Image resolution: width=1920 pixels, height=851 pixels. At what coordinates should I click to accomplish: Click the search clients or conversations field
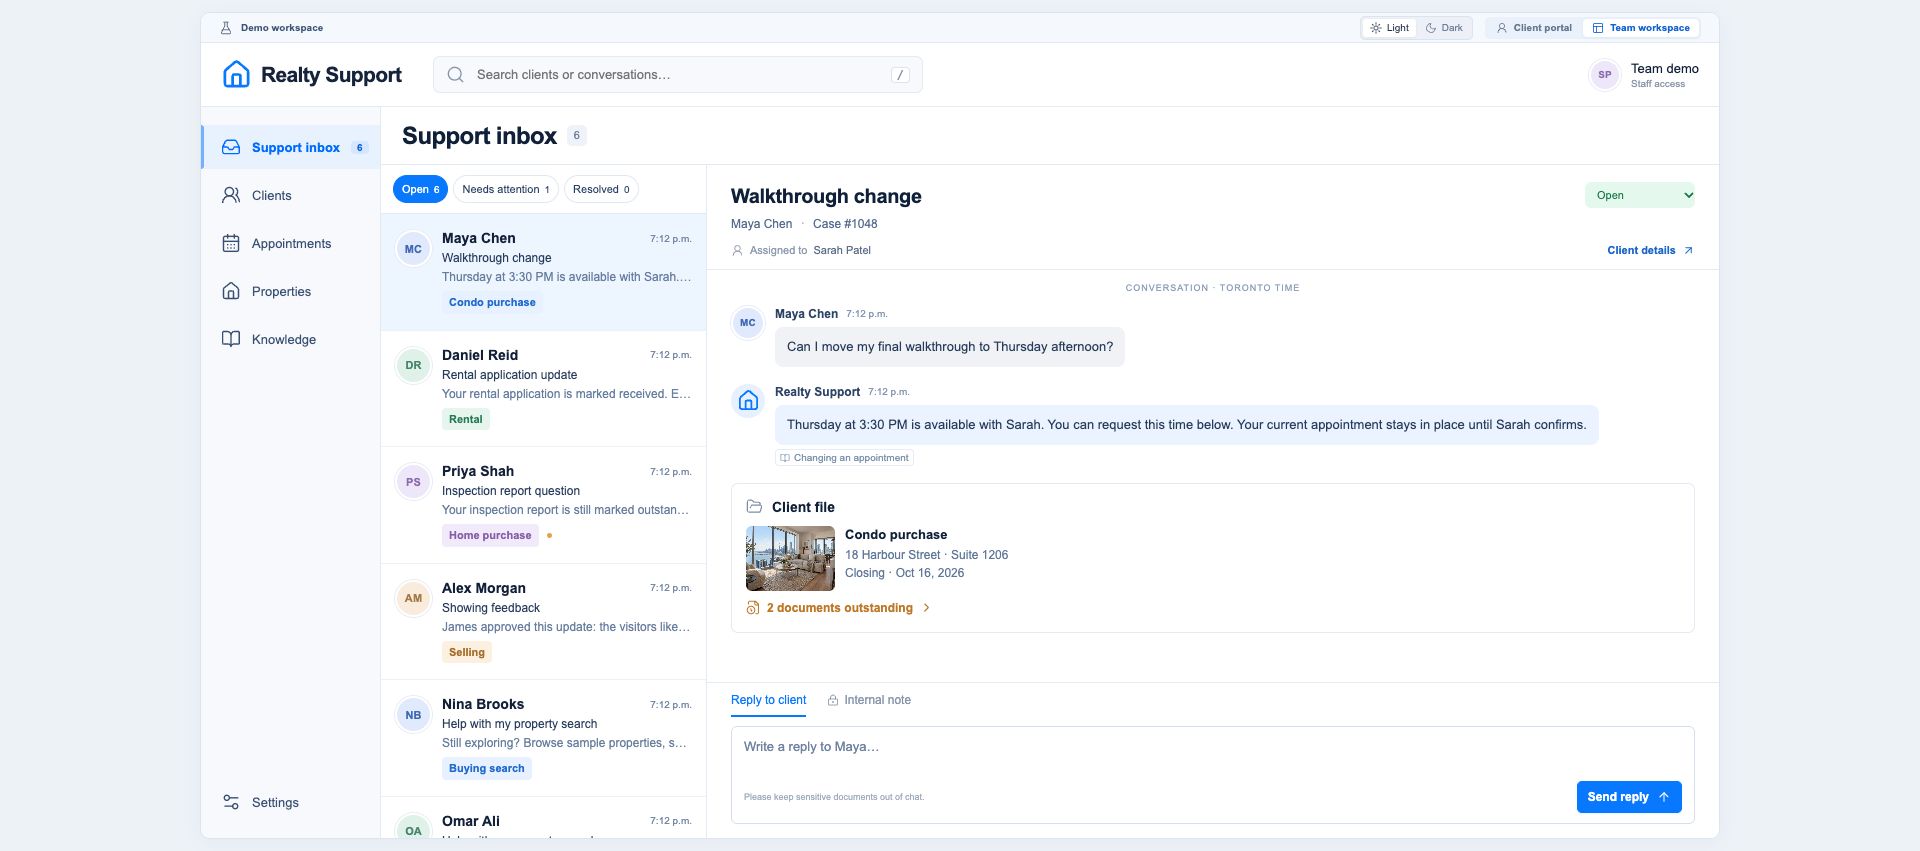pyautogui.click(x=678, y=74)
